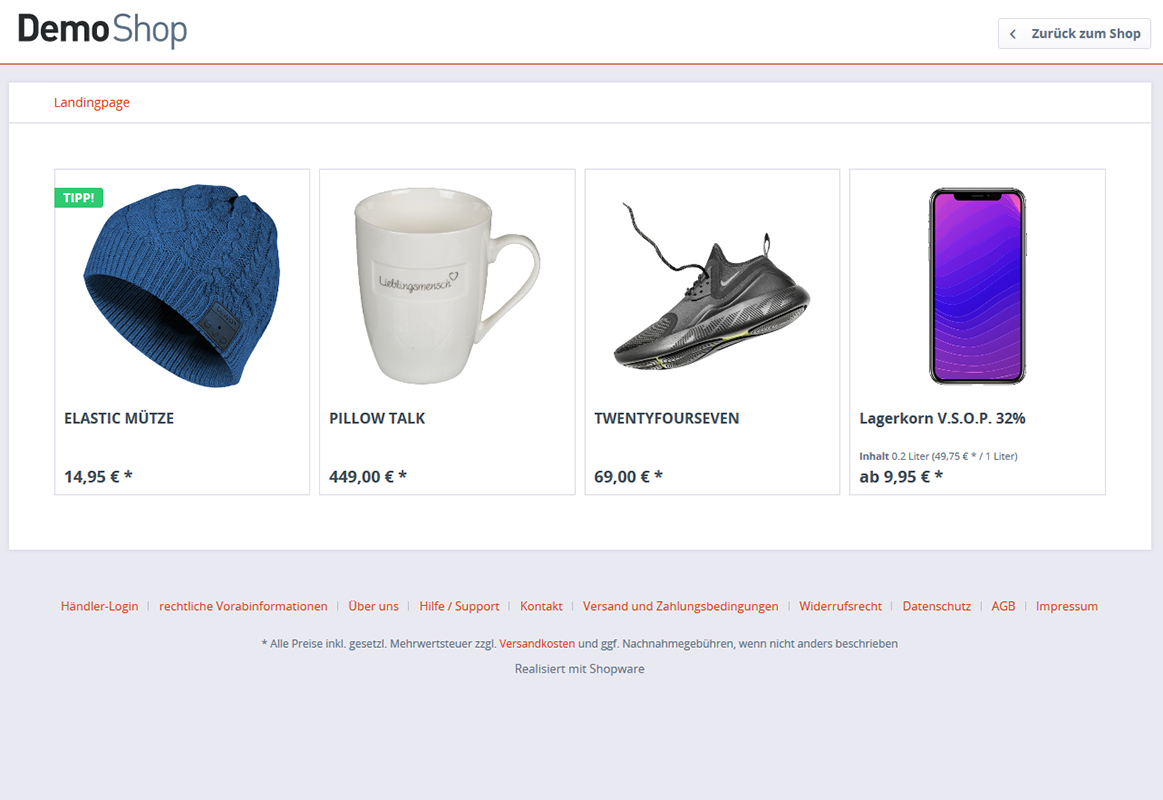Open the Impressum footer link
Screen dimensions: 1163x800
tap(1067, 606)
